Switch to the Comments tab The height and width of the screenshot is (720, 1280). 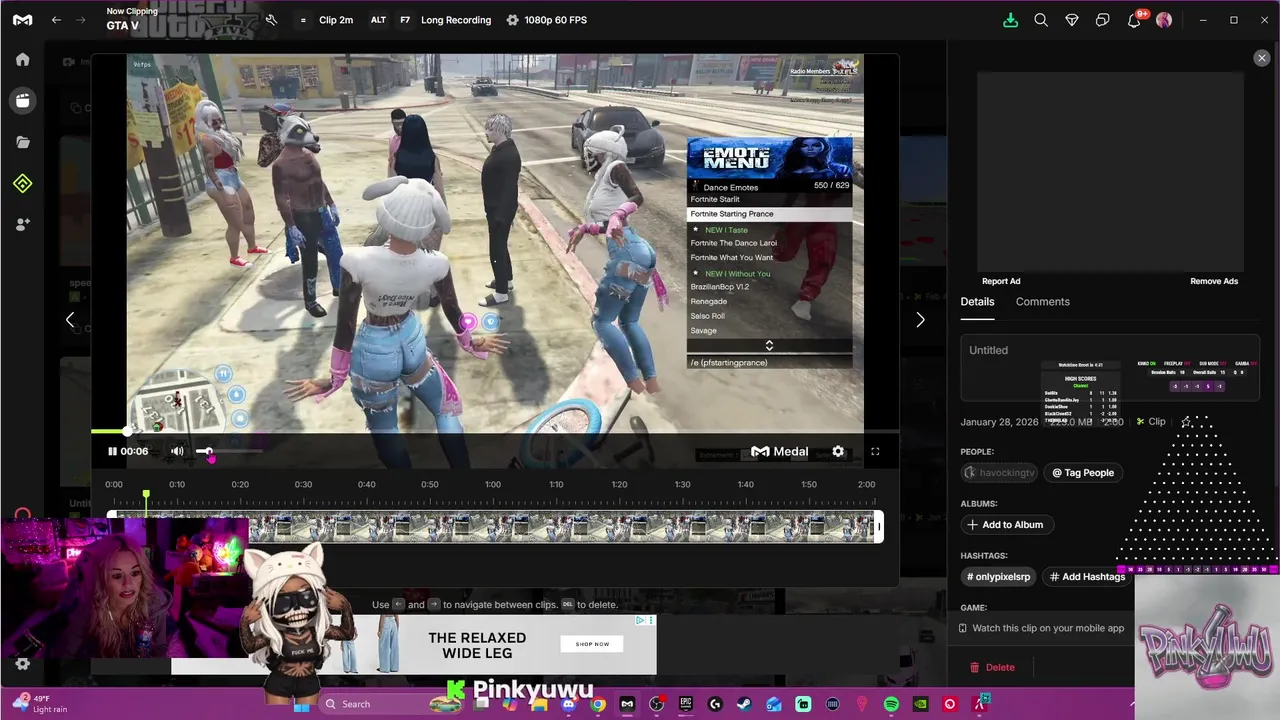(x=1042, y=302)
